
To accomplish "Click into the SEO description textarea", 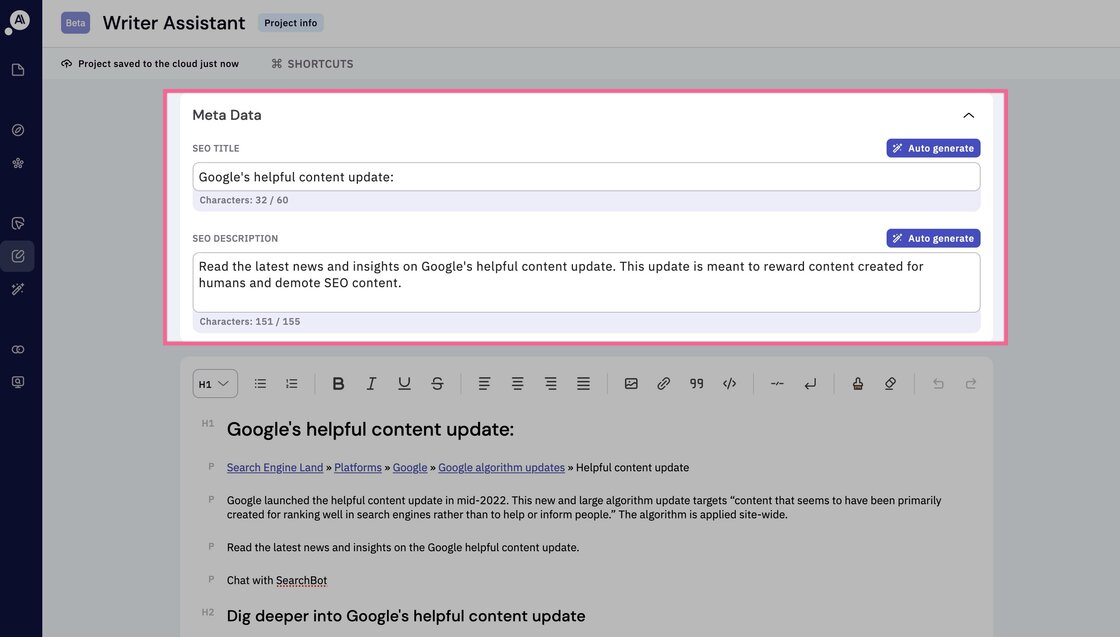I will (586, 282).
